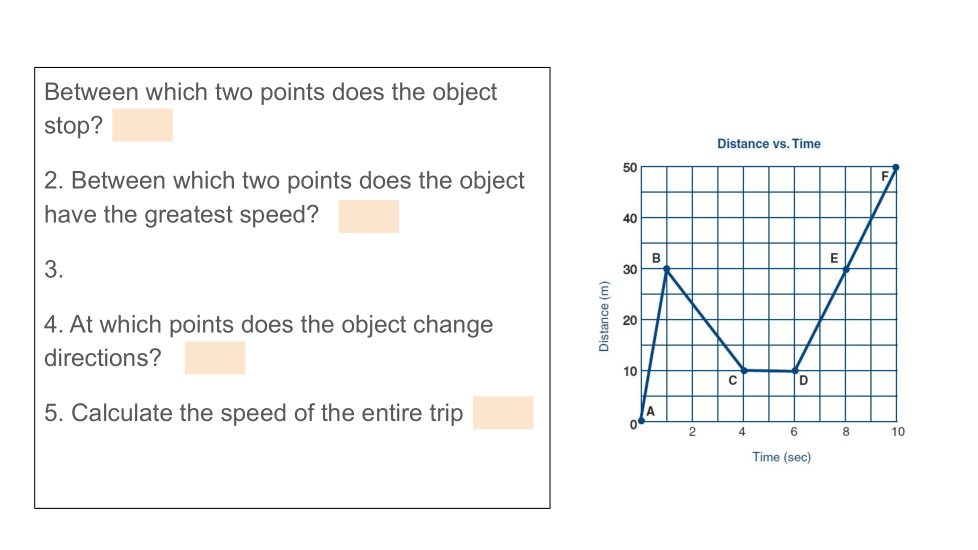
Task: Click point F at top of graph
Action: pos(896,167)
